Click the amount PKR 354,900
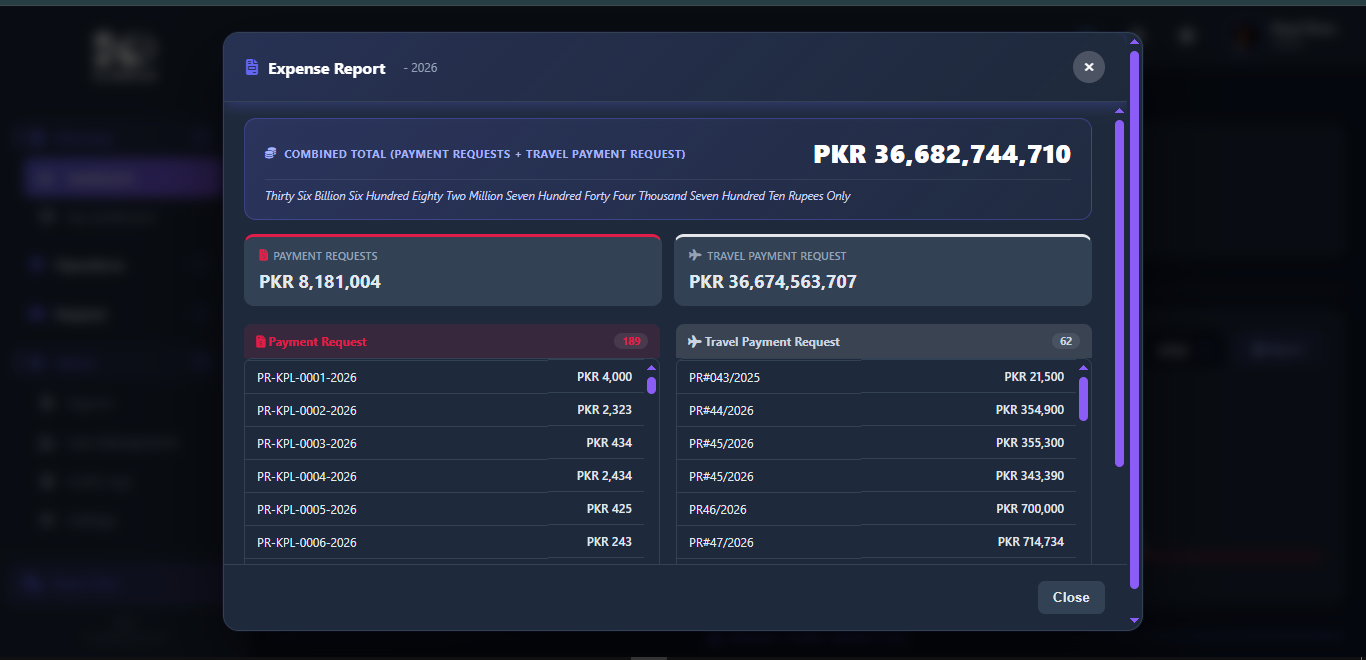 click(x=1030, y=410)
